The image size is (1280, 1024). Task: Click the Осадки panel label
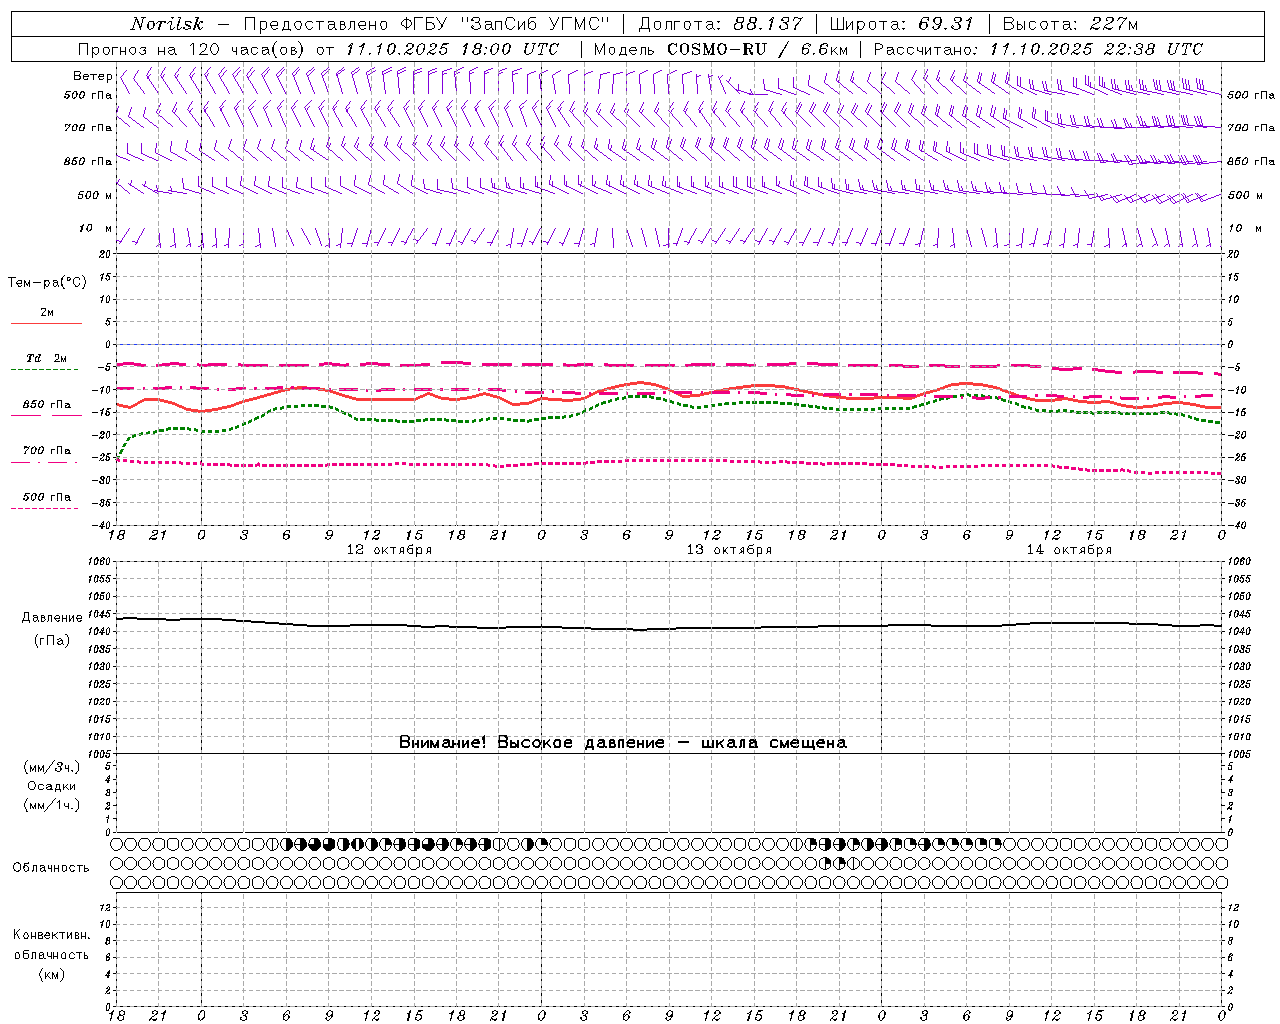tap(51, 786)
